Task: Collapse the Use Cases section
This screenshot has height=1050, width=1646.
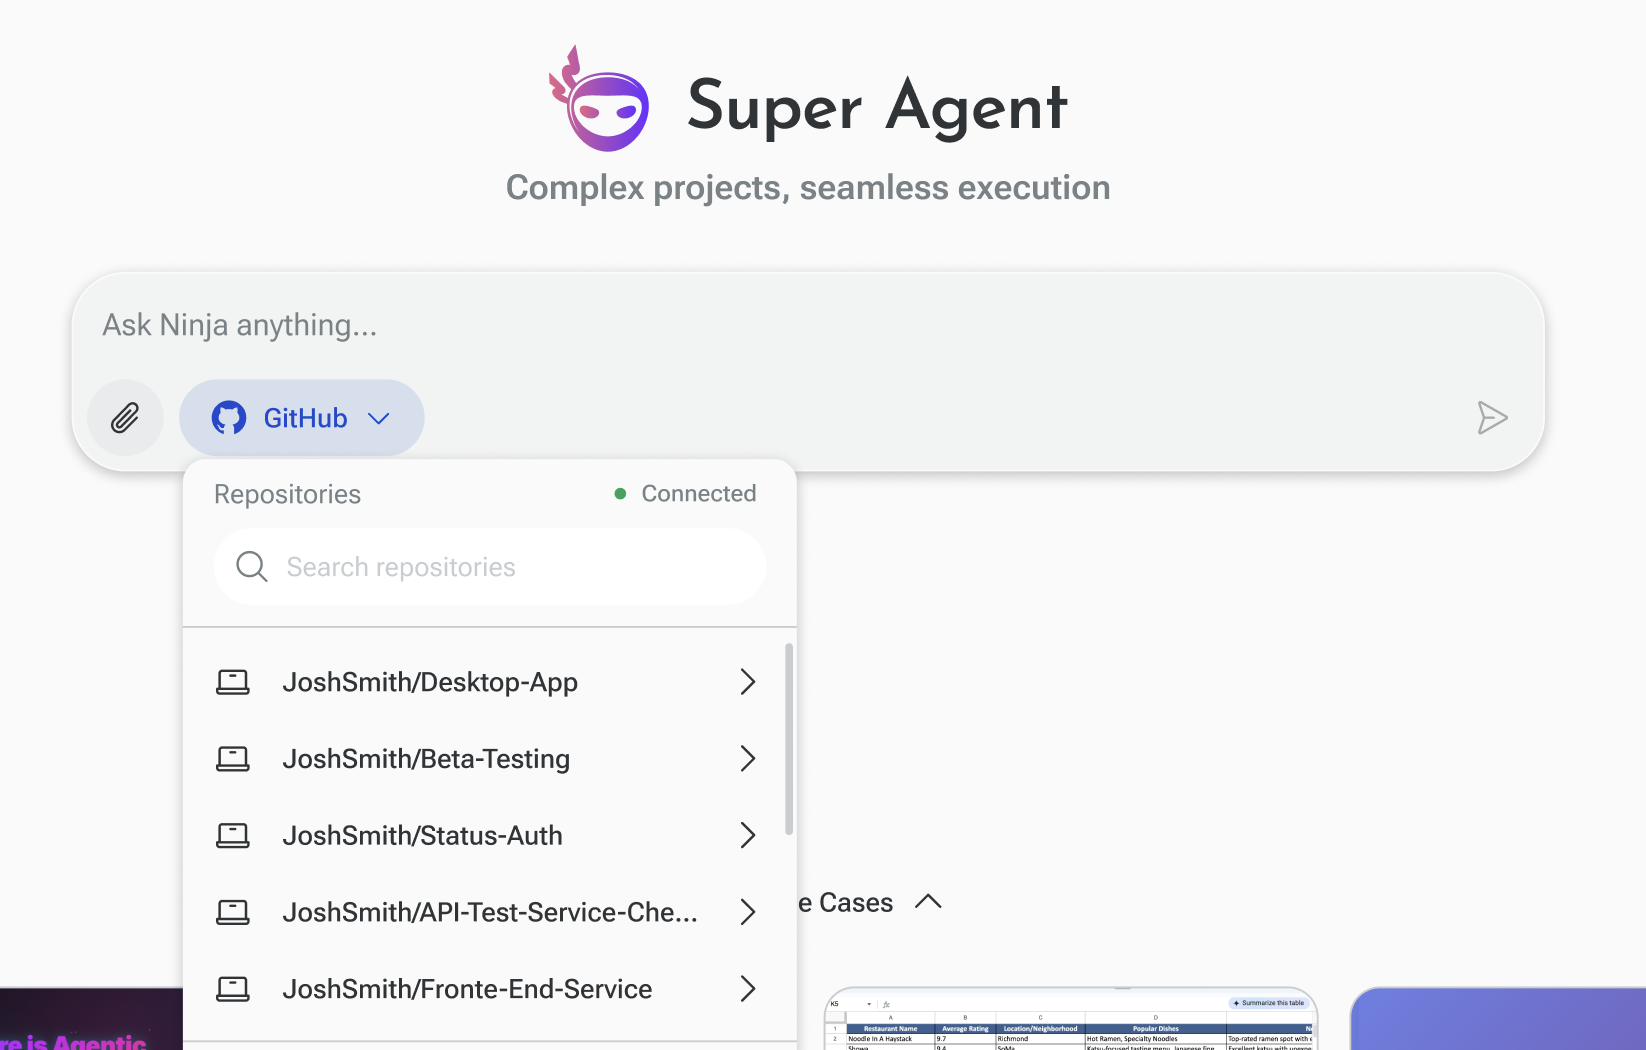Action: [928, 901]
